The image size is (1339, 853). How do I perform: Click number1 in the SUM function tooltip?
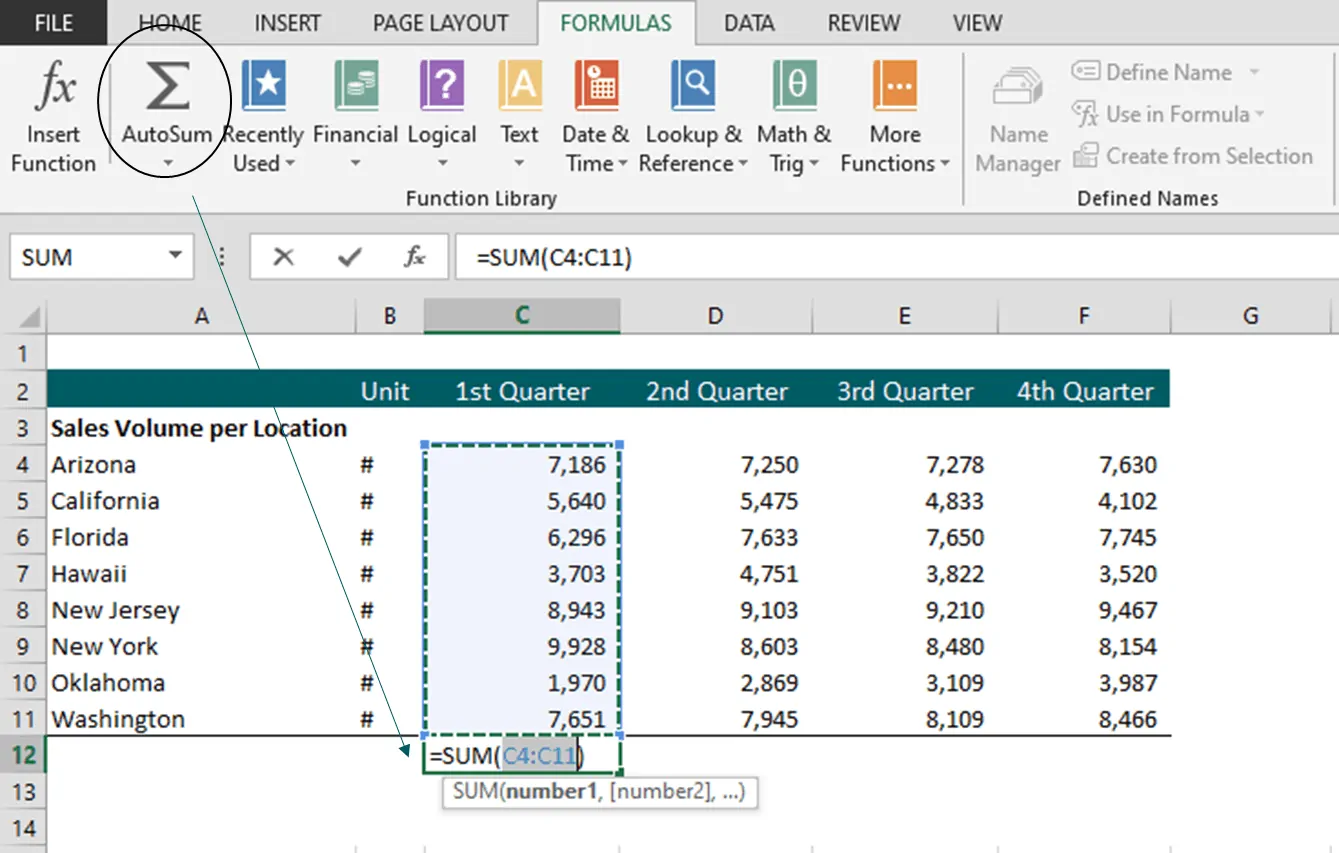550,792
